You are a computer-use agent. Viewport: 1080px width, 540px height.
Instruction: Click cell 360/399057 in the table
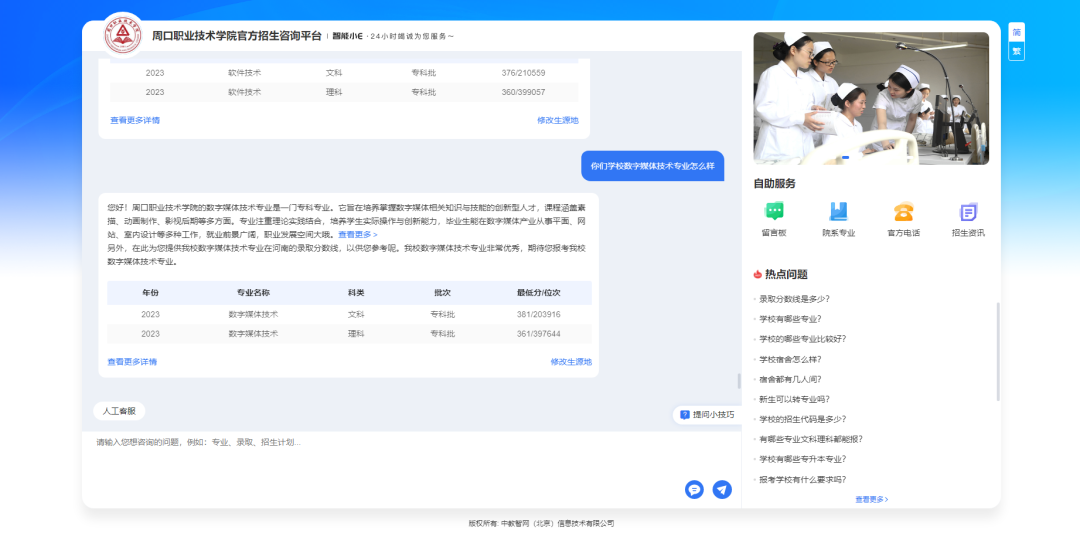point(523,92)
